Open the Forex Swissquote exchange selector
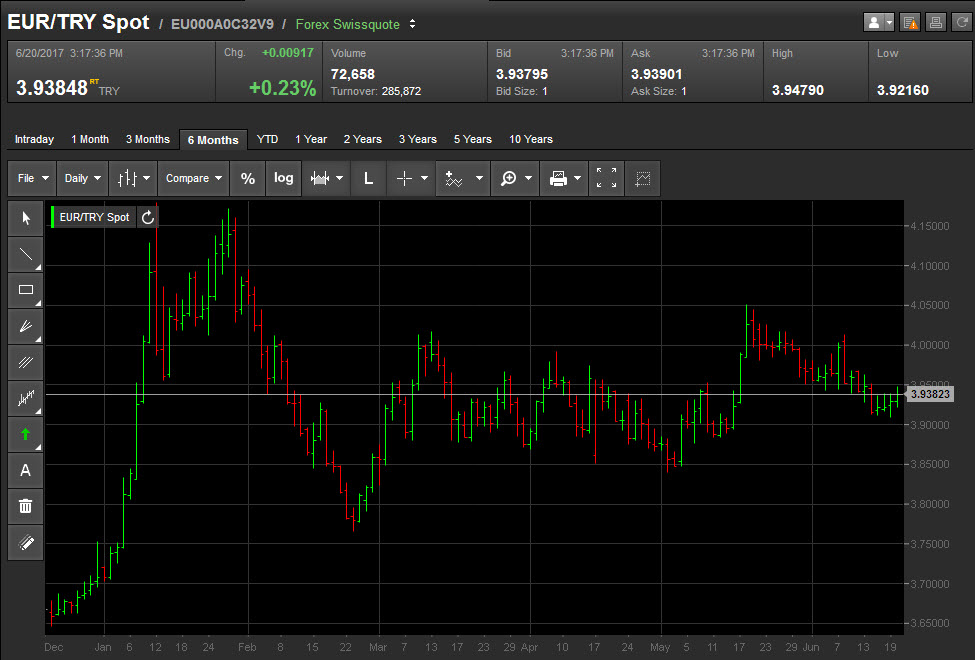This screenshot has height=660, width=975. (x=356, y=23)
